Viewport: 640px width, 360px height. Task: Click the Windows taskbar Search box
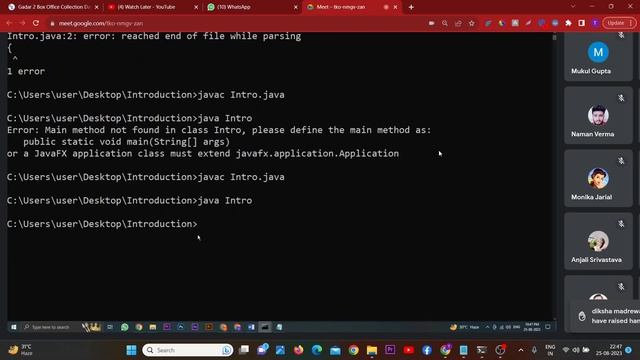click(188, 350)
